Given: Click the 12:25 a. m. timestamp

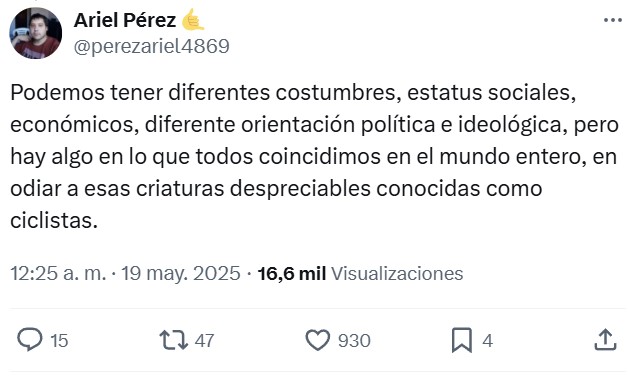Looking at the screenshot, I should (x=58, y=274).
